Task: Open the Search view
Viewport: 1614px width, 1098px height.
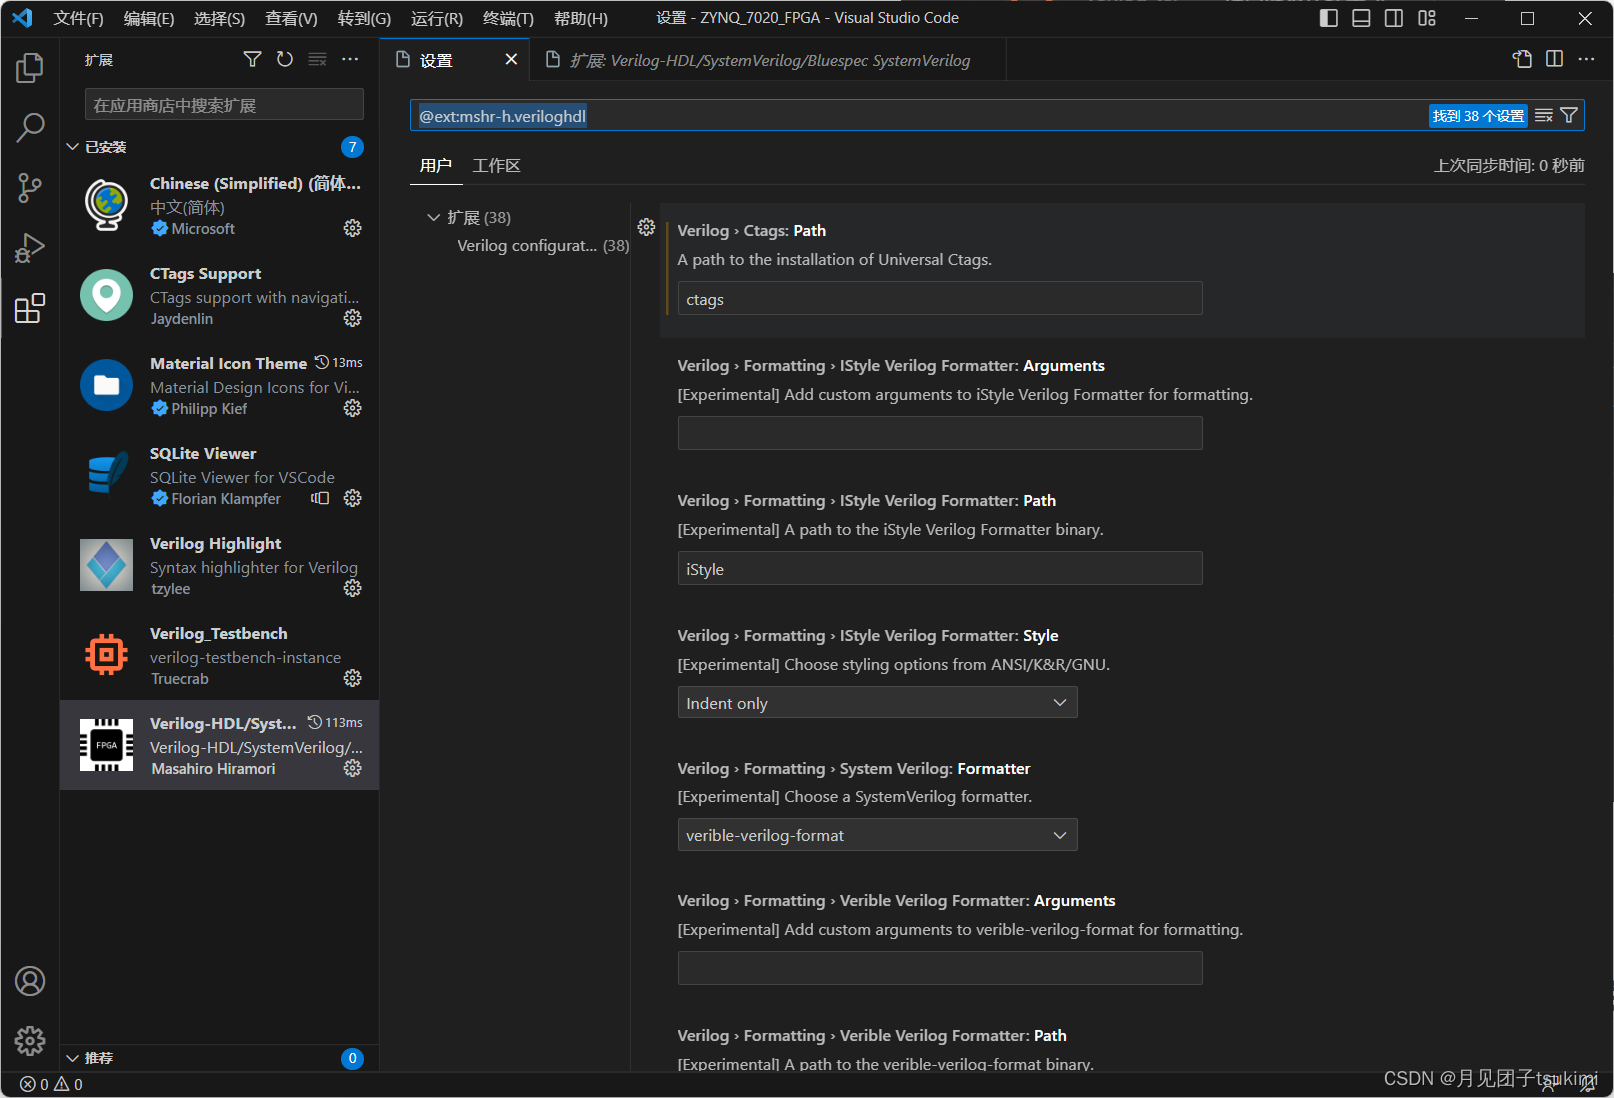Action: (29, 127)
